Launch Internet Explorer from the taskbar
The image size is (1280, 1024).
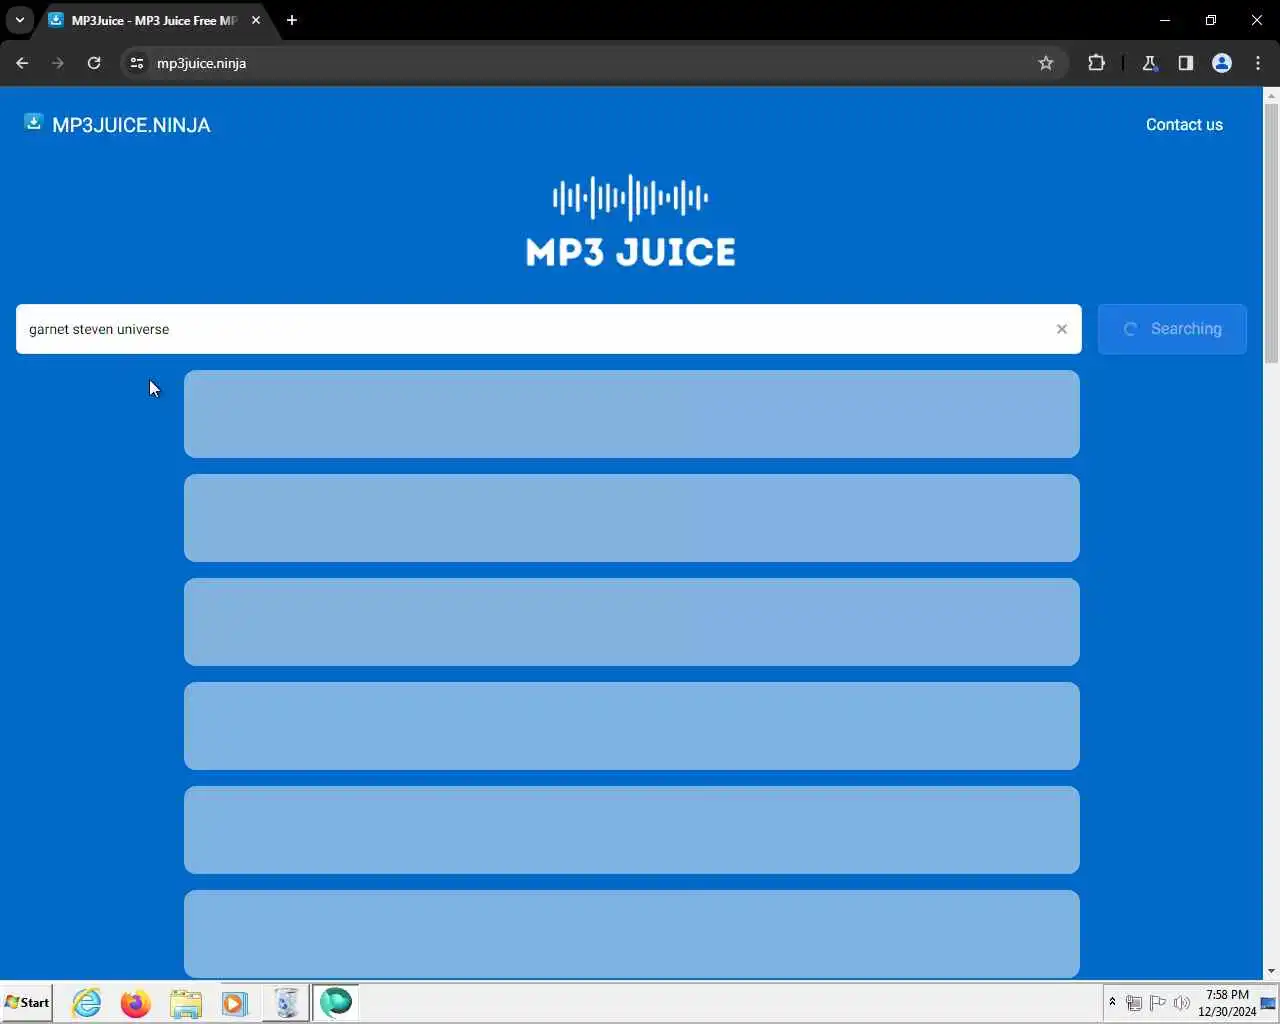tap(87, 1002)
